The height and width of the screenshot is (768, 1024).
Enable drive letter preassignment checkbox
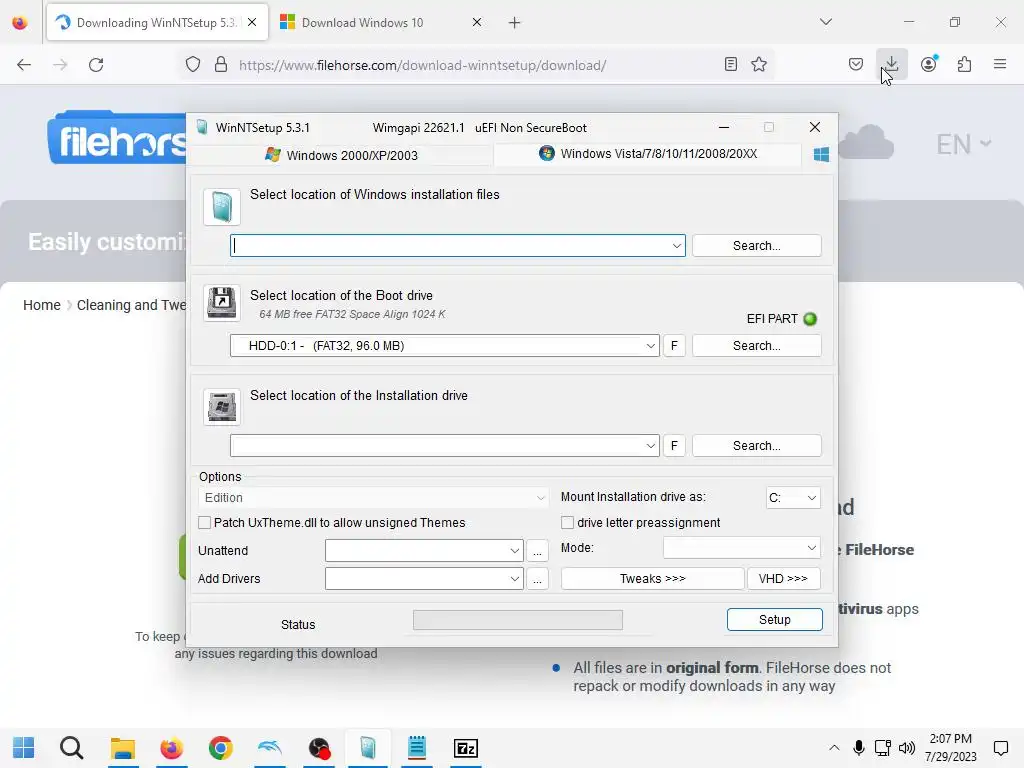tap(568, 522)
